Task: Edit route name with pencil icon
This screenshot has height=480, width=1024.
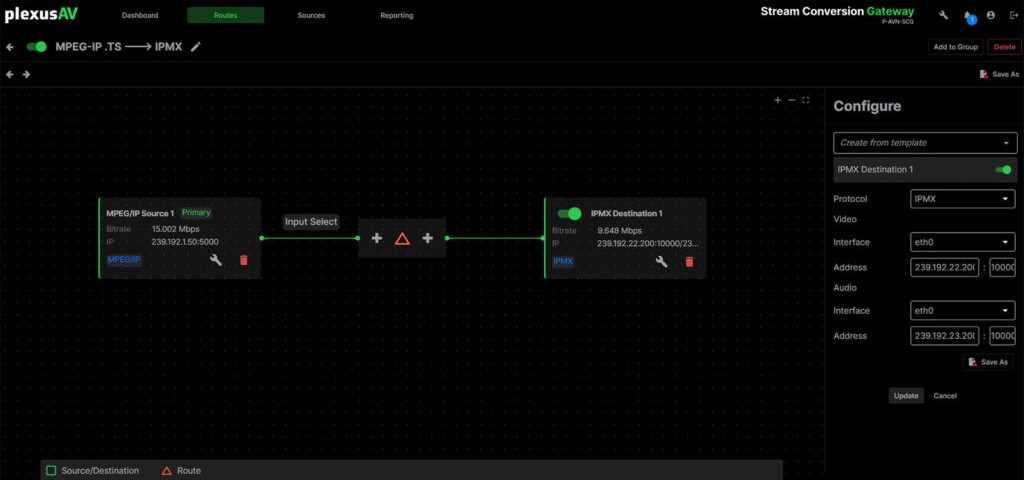Action: pyautogui.click(x=196, y=47)
